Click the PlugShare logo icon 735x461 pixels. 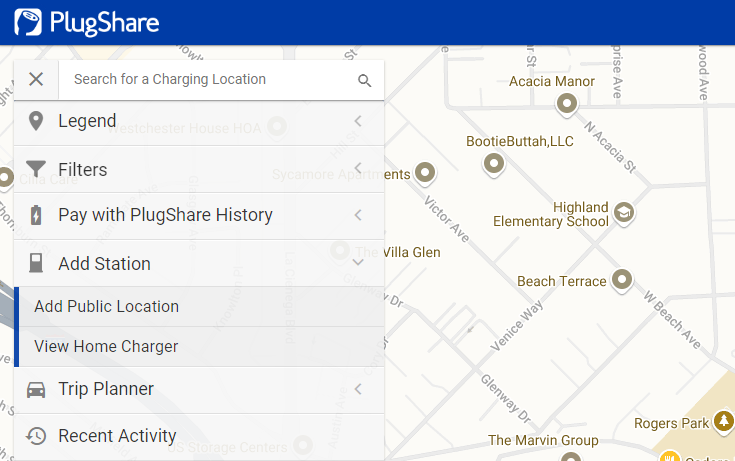pos(28,22)
